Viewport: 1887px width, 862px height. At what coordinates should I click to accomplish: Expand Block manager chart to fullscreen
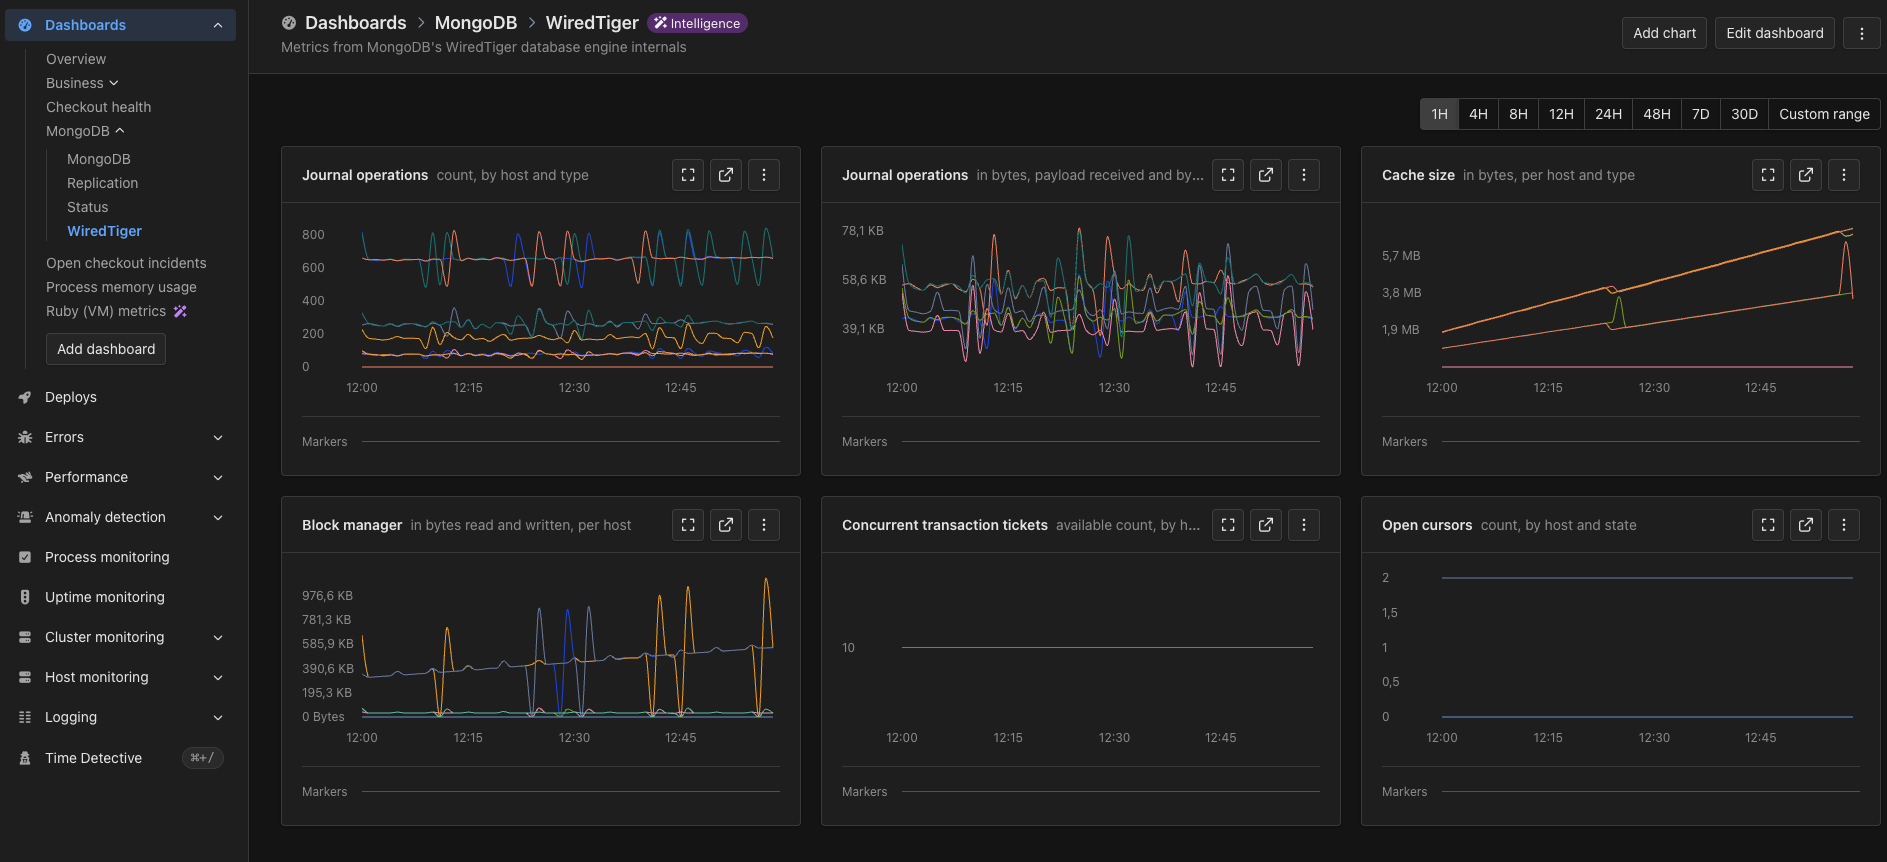688,525
